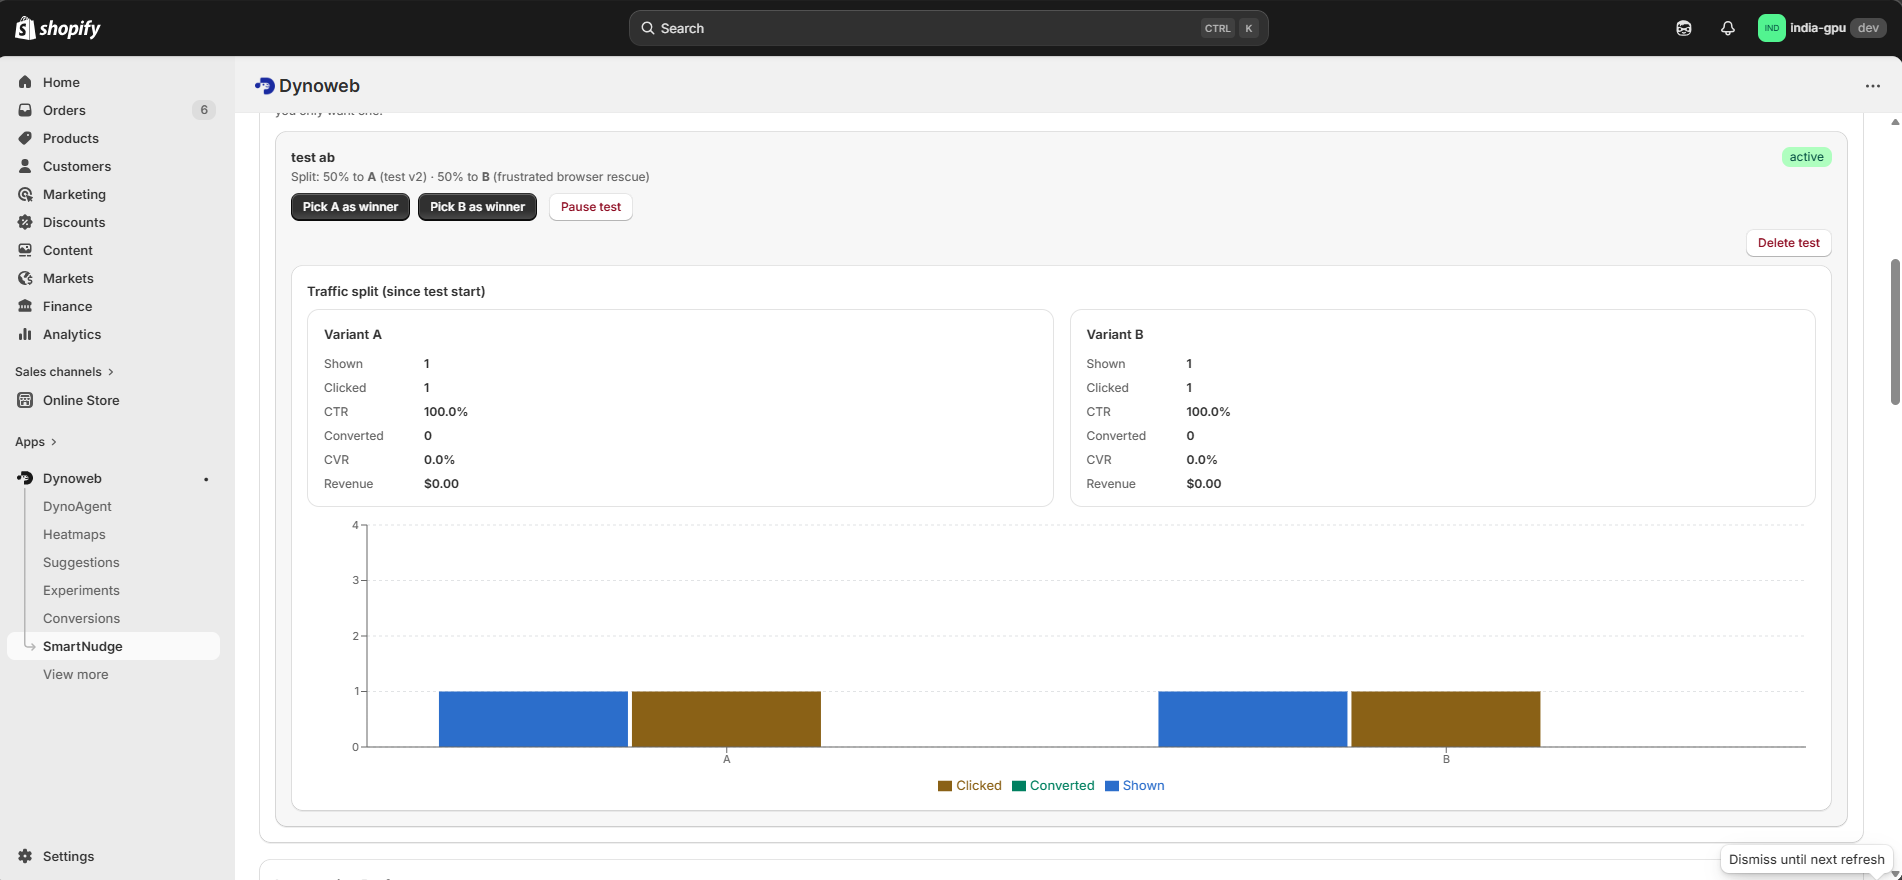Go to the Heatmaps submenu item
This screenshot has width=1902, height=880.
click(74, 535)
